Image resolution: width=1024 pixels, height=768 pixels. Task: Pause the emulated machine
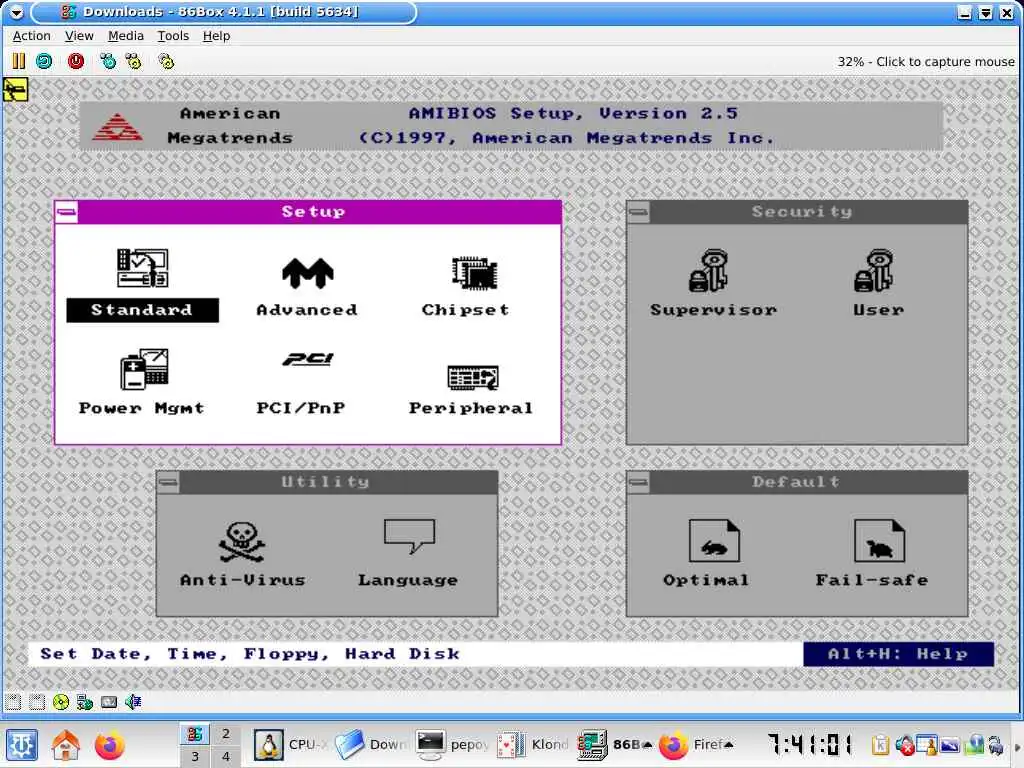coord(18,61)
